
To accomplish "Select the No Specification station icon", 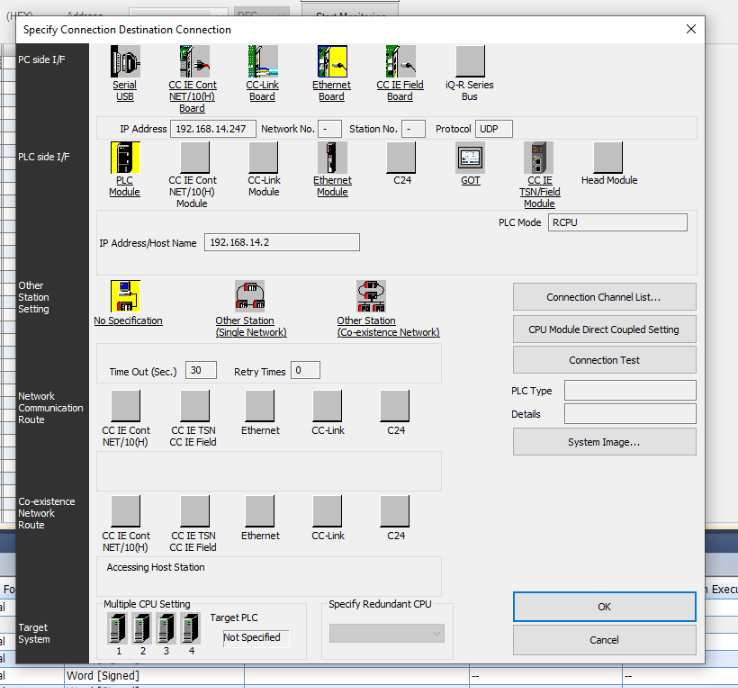I will coord(125,296).
